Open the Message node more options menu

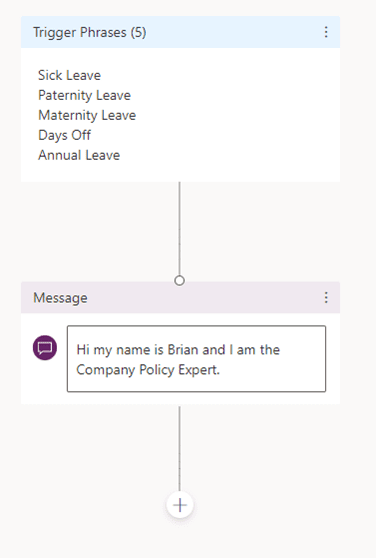point(326,298)
